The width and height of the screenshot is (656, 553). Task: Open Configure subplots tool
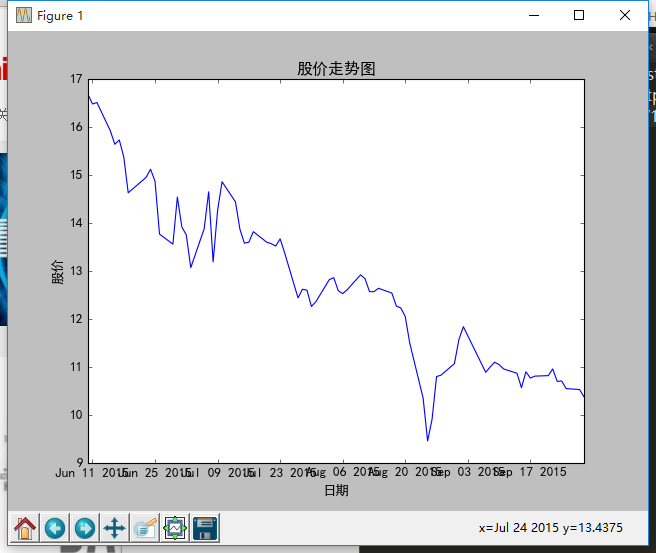(x=175, y=527)
